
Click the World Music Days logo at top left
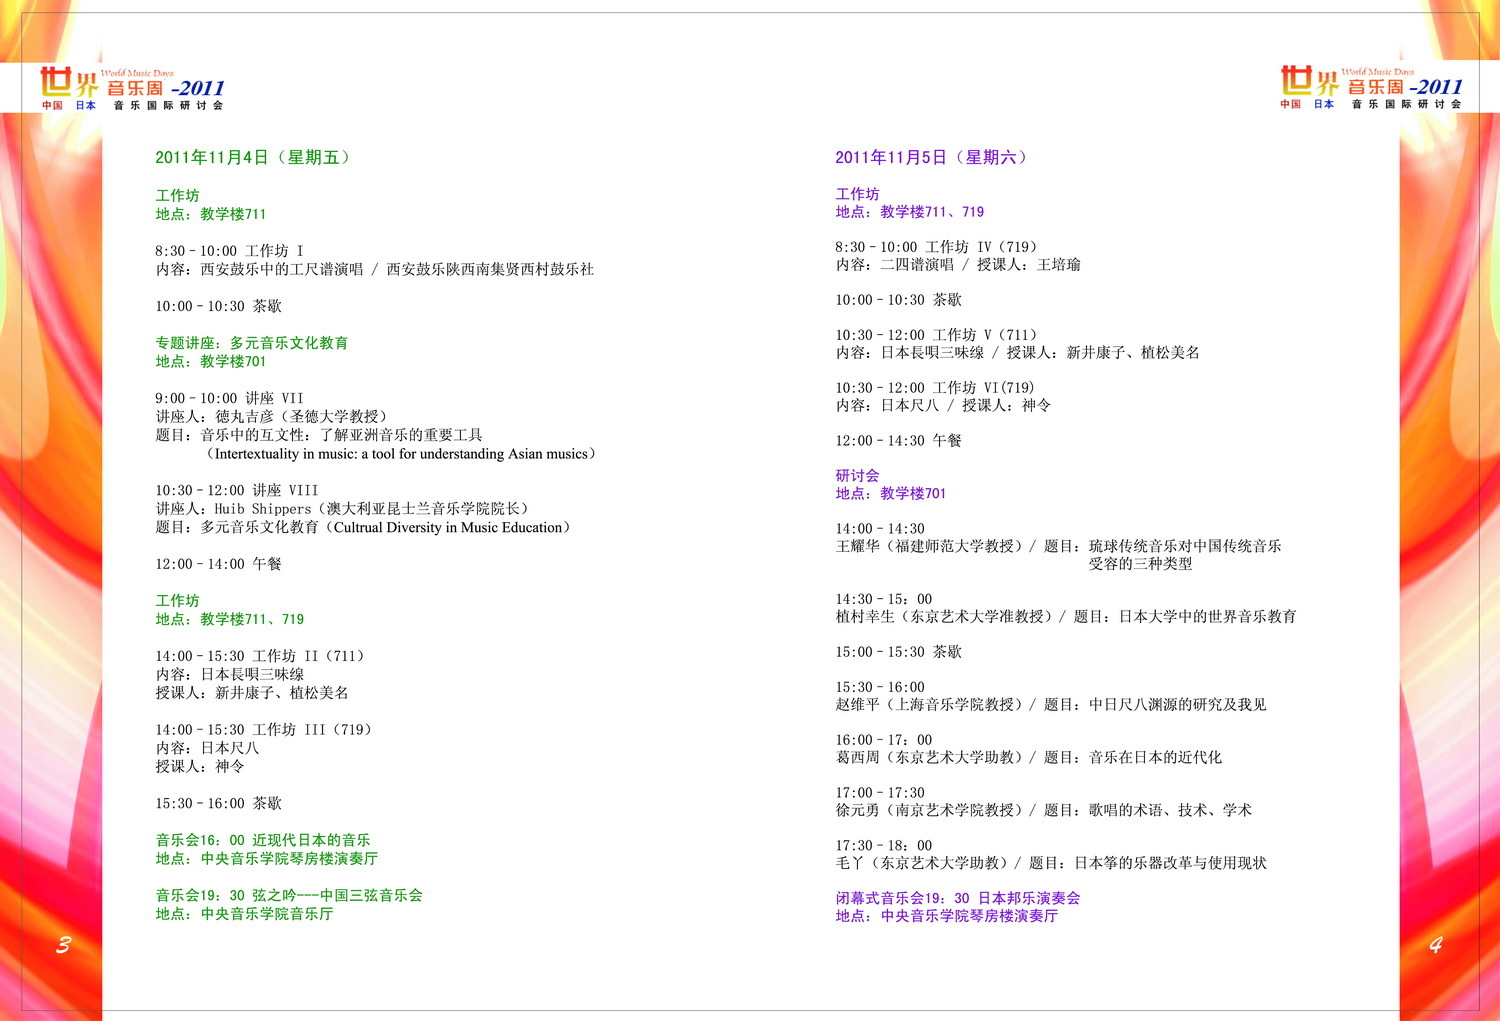[132, 88]
